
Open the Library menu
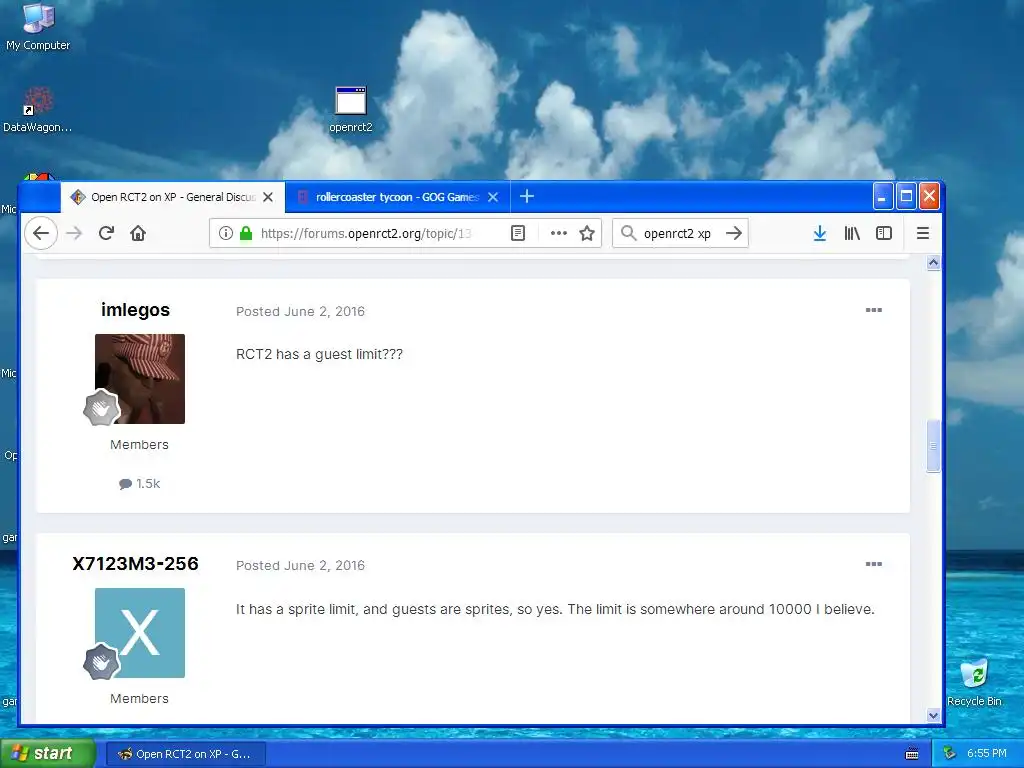[x=852, y=233]
